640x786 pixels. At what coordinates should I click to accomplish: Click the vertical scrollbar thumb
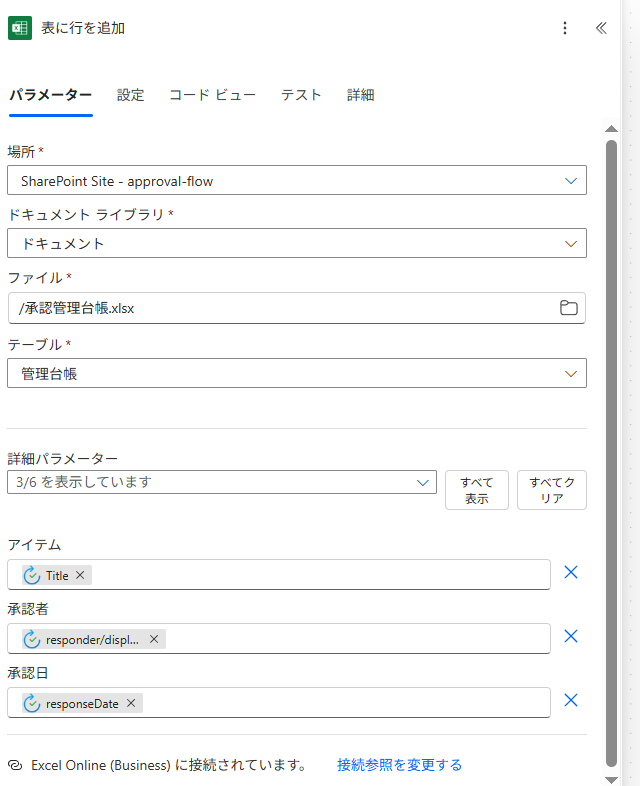coord(611,454)
